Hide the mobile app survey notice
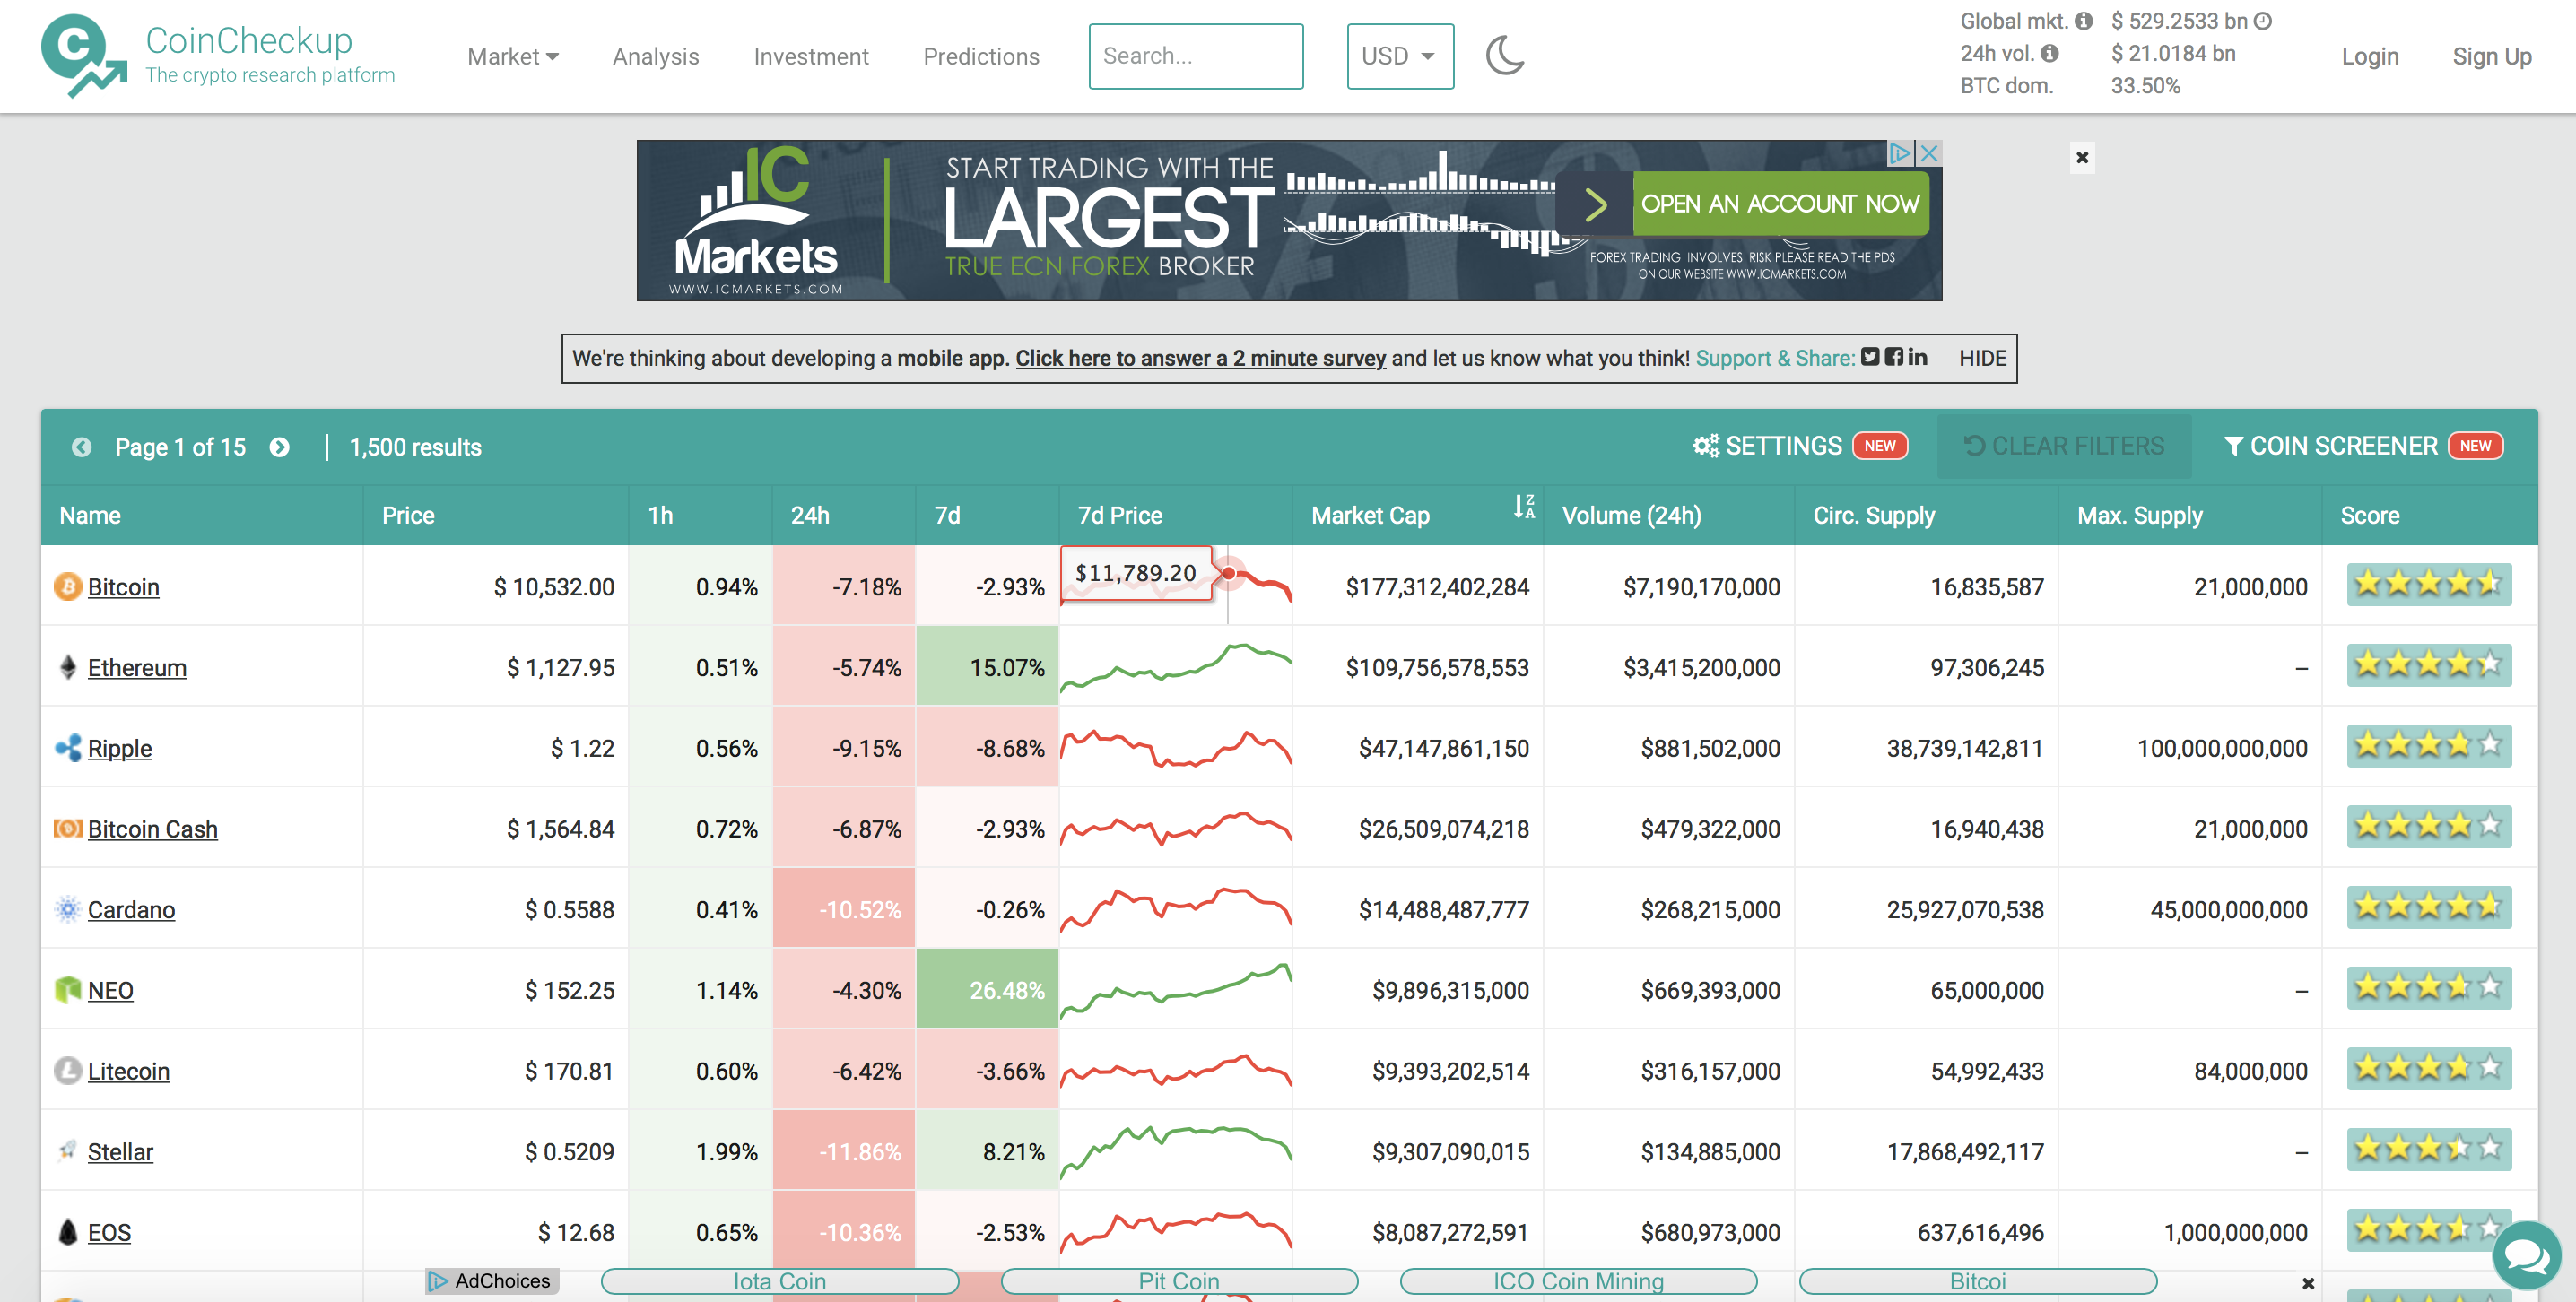 tap(1982, 358)
